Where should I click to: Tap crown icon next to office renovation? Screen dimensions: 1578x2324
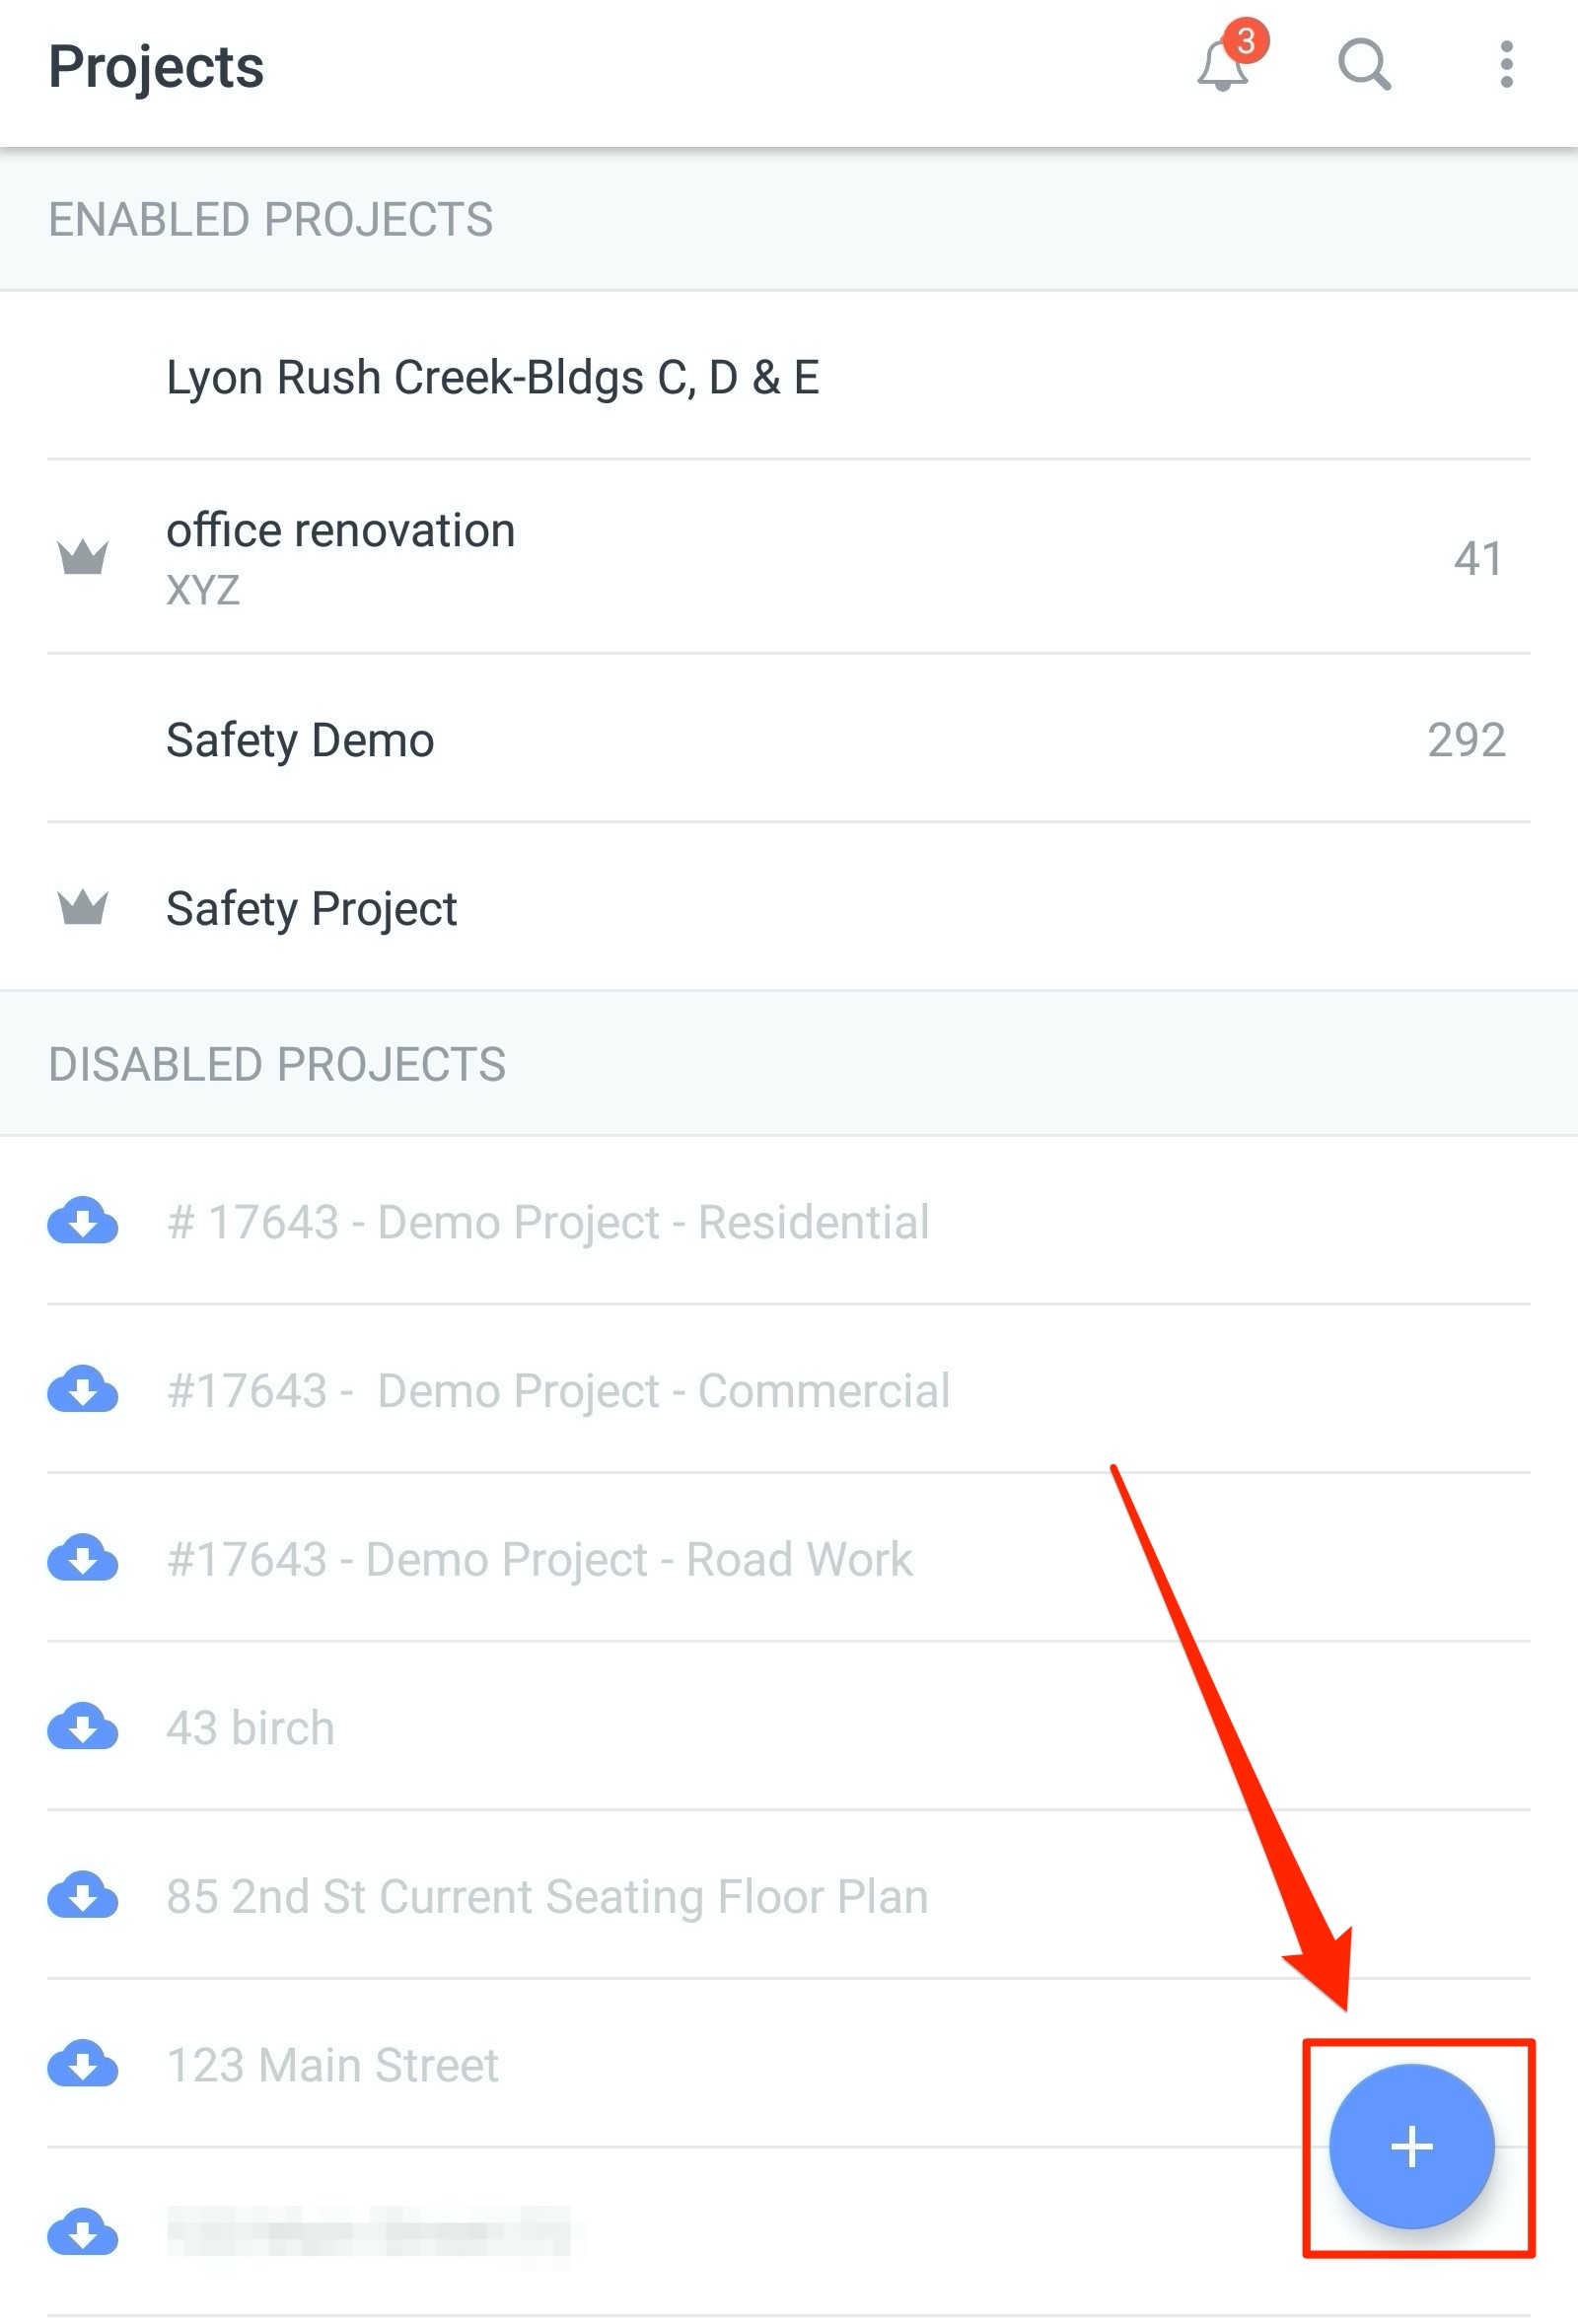[x=83, y=557]
